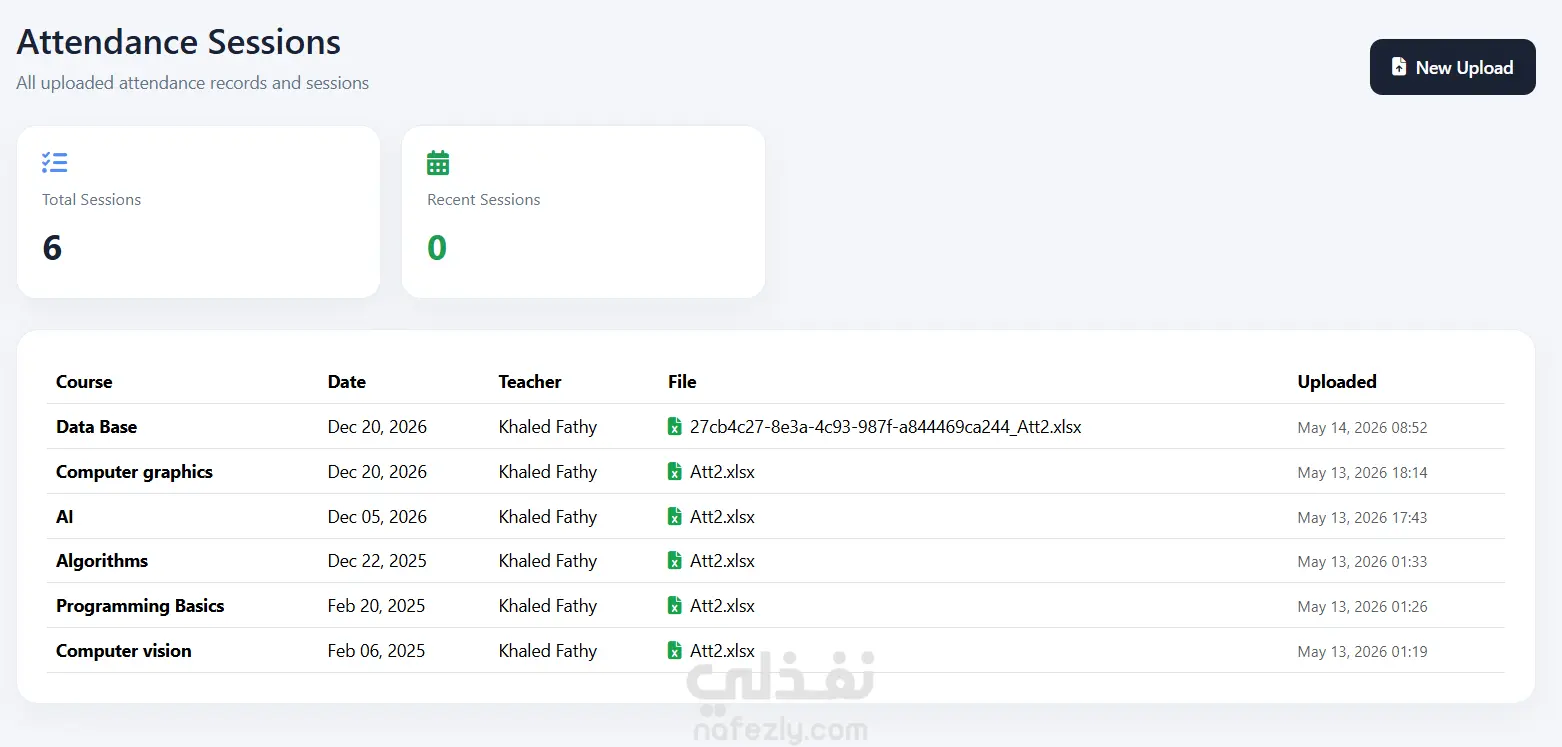
Task: Select the Recent Sessions card
Action: 583,212
